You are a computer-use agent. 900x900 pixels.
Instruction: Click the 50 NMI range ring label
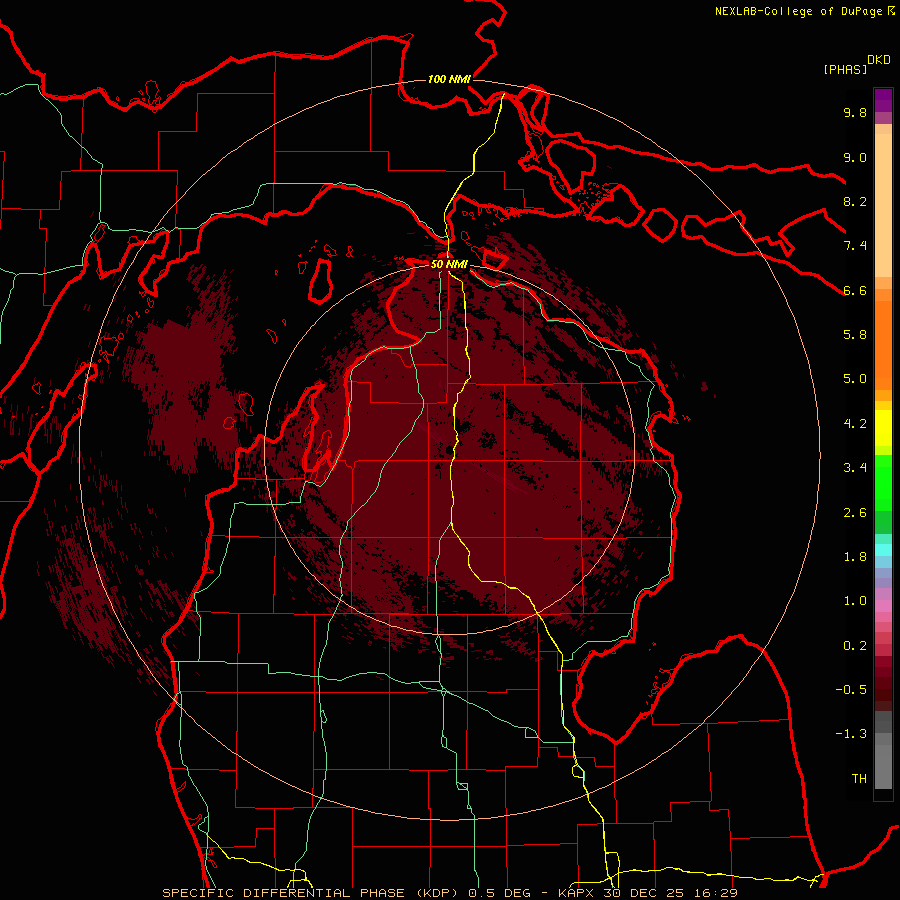[449, 265]
